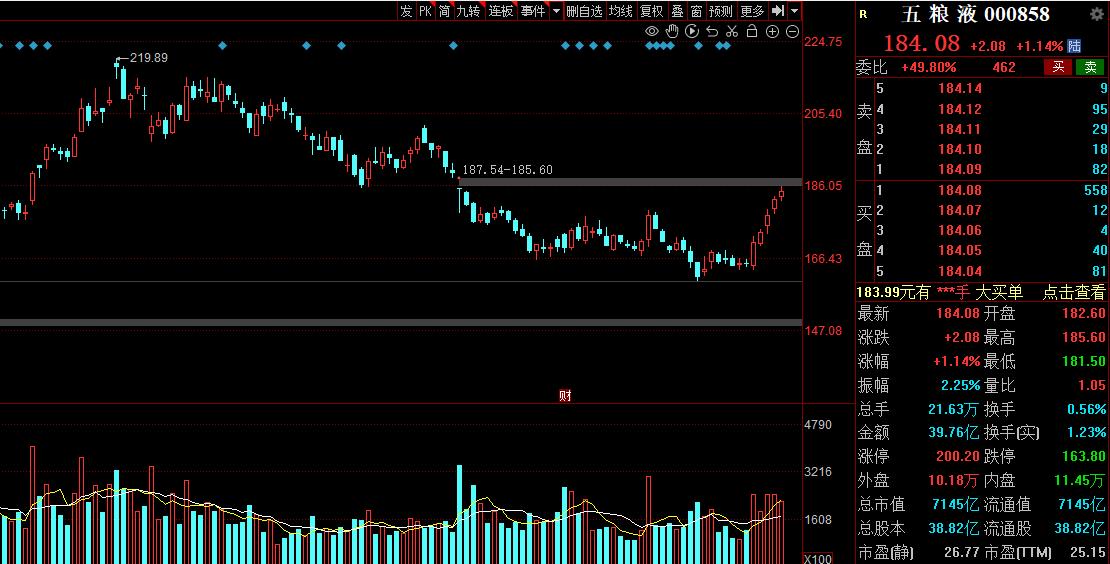Screen dimensions: 1110x564
Task: Toggle the 九转 indicator
Action: tap(468, 11)
